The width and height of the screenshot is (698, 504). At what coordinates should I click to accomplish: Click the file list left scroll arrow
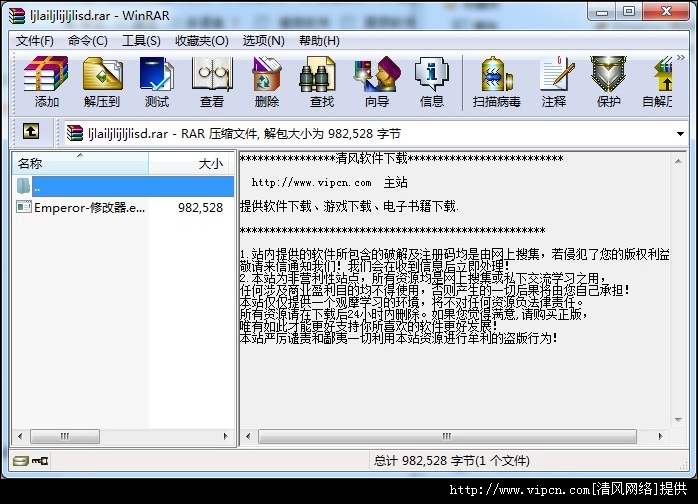pyautogui.click(x=20, y=436)
